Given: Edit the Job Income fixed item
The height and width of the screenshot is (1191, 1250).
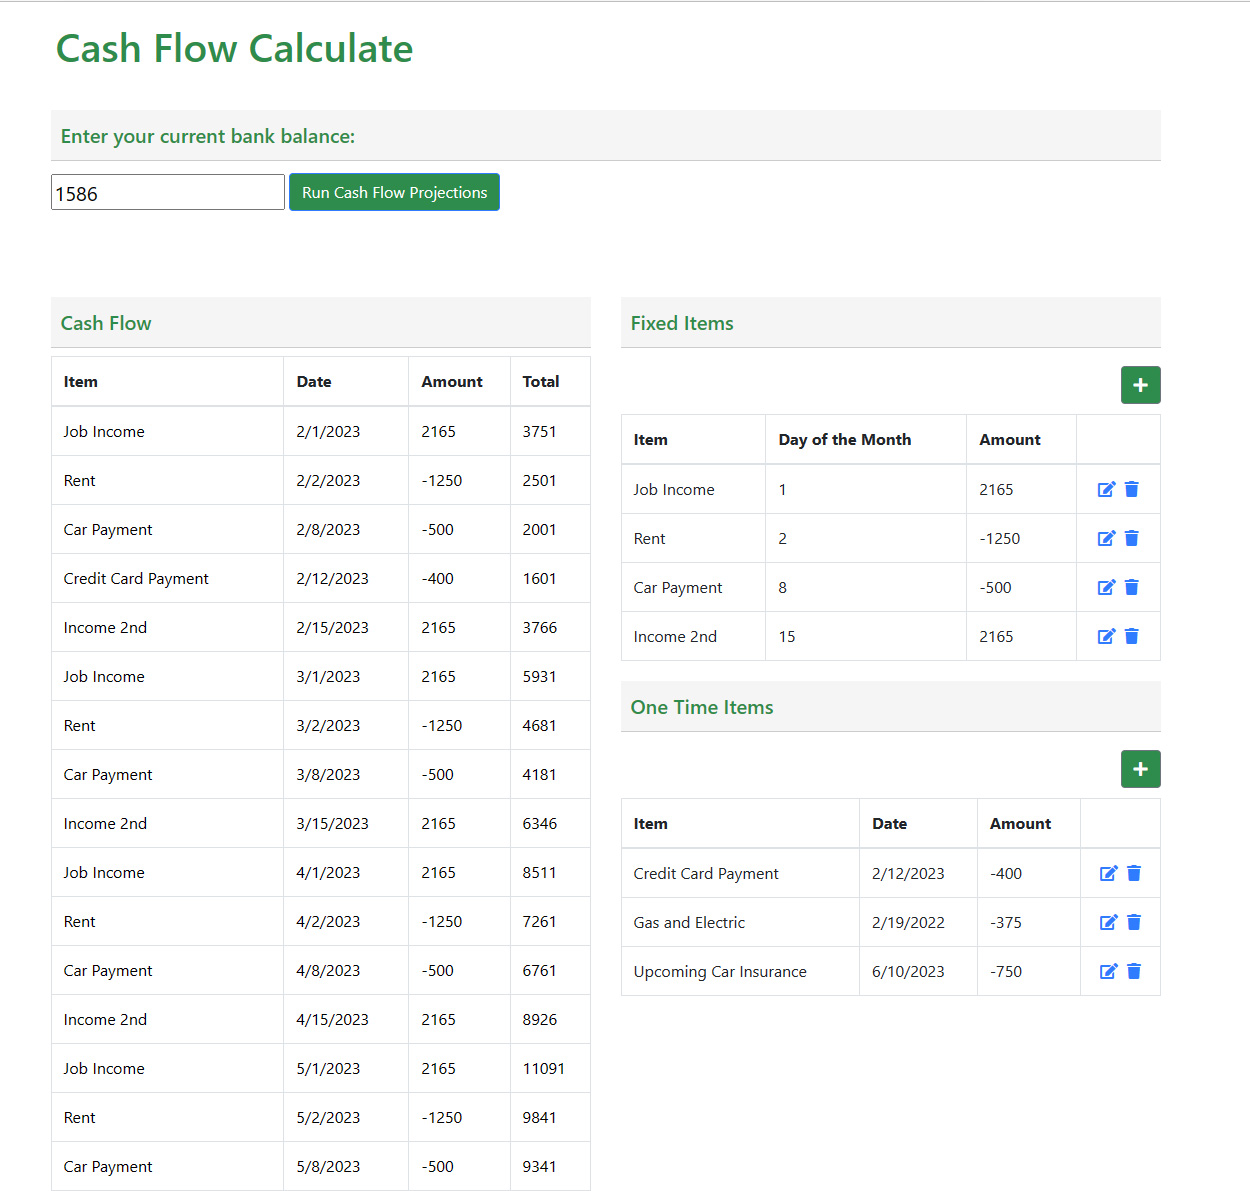Looking at the screenshot, I should 1106,489.
